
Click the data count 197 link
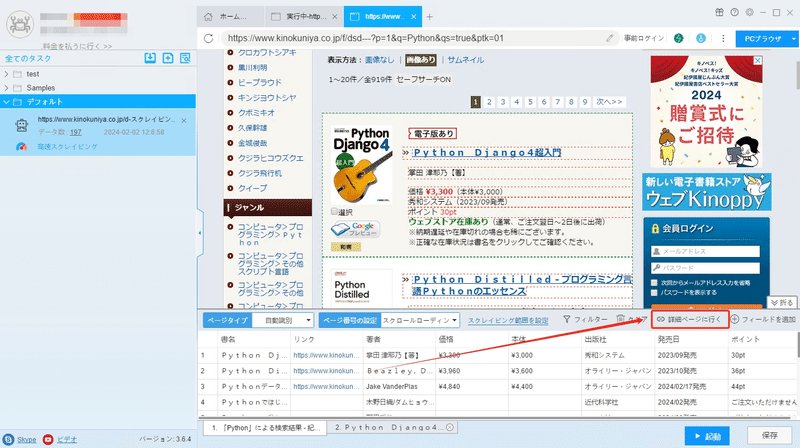(x=76, y=132)
